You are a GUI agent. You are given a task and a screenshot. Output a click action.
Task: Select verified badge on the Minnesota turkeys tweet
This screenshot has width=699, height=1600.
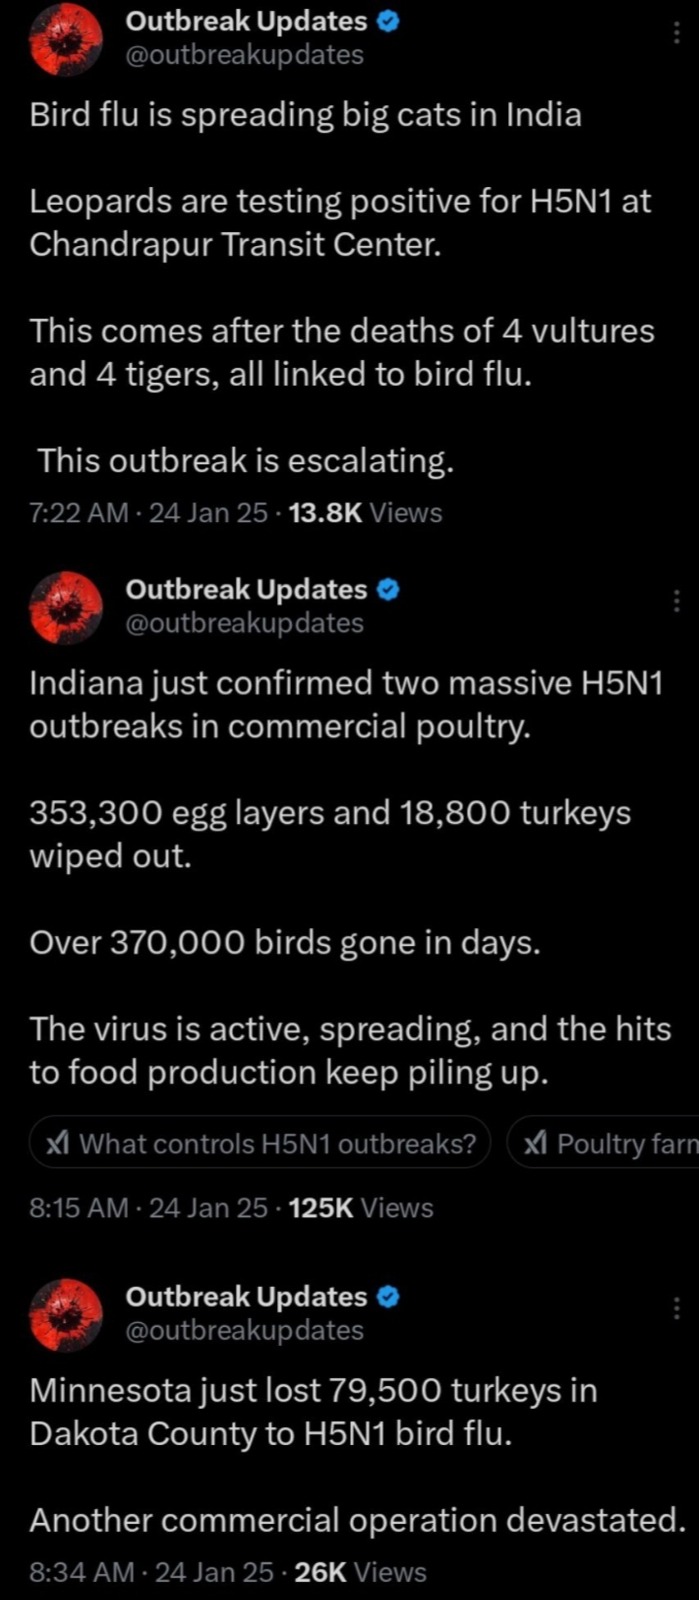390,1296
